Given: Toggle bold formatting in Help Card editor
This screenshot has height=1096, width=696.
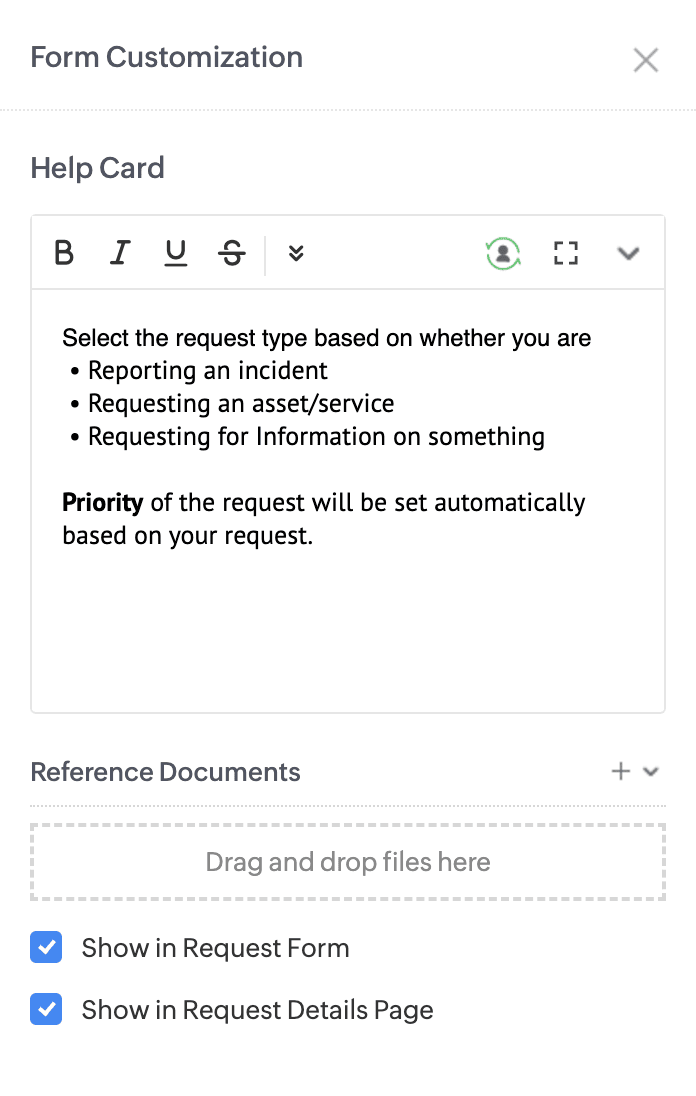Looking at the screenshot, I should coord(64,252).
